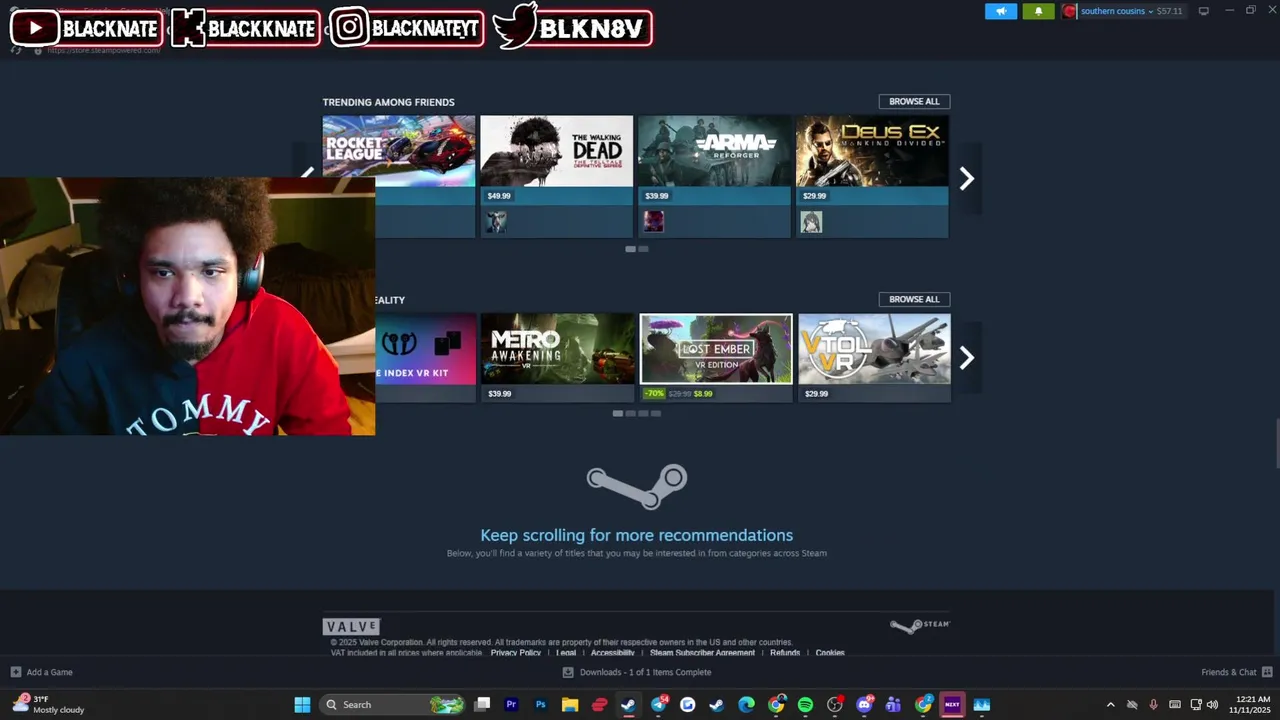Open the Refunds footer link
Viewport: 1280px width, 720px height.
click(x=785, y=653)
